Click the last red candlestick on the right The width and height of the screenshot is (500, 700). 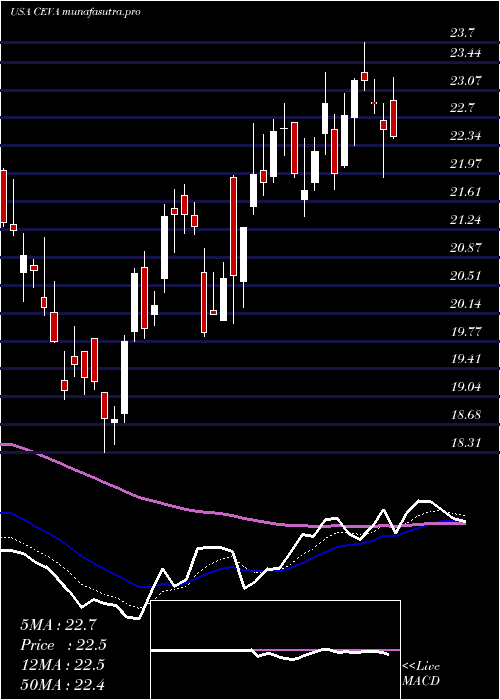[x=393, y=118]
